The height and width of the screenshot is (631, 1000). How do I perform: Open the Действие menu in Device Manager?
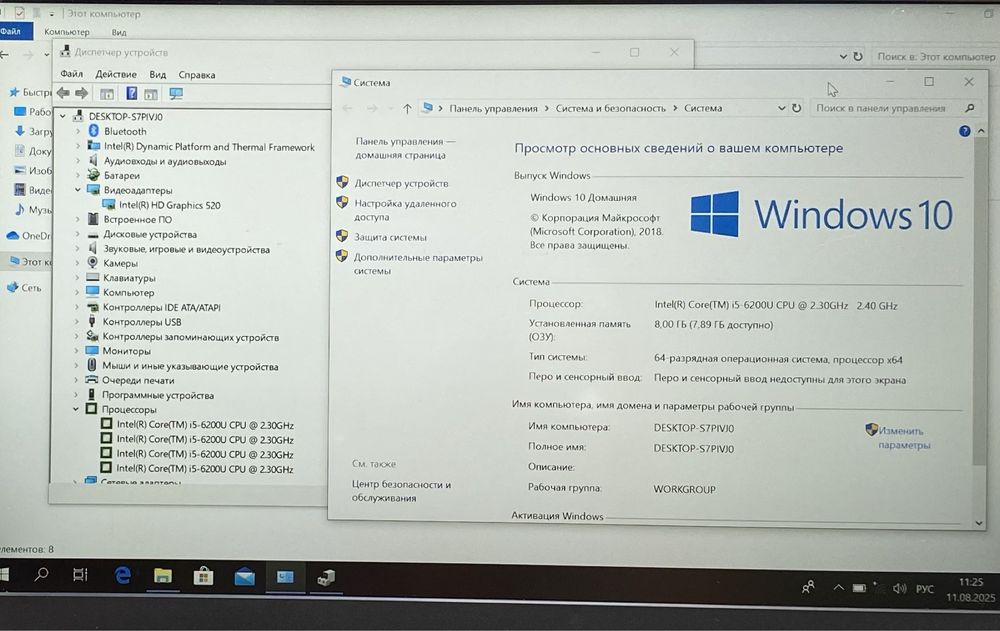pyautogui.click(x=116, y=74)
